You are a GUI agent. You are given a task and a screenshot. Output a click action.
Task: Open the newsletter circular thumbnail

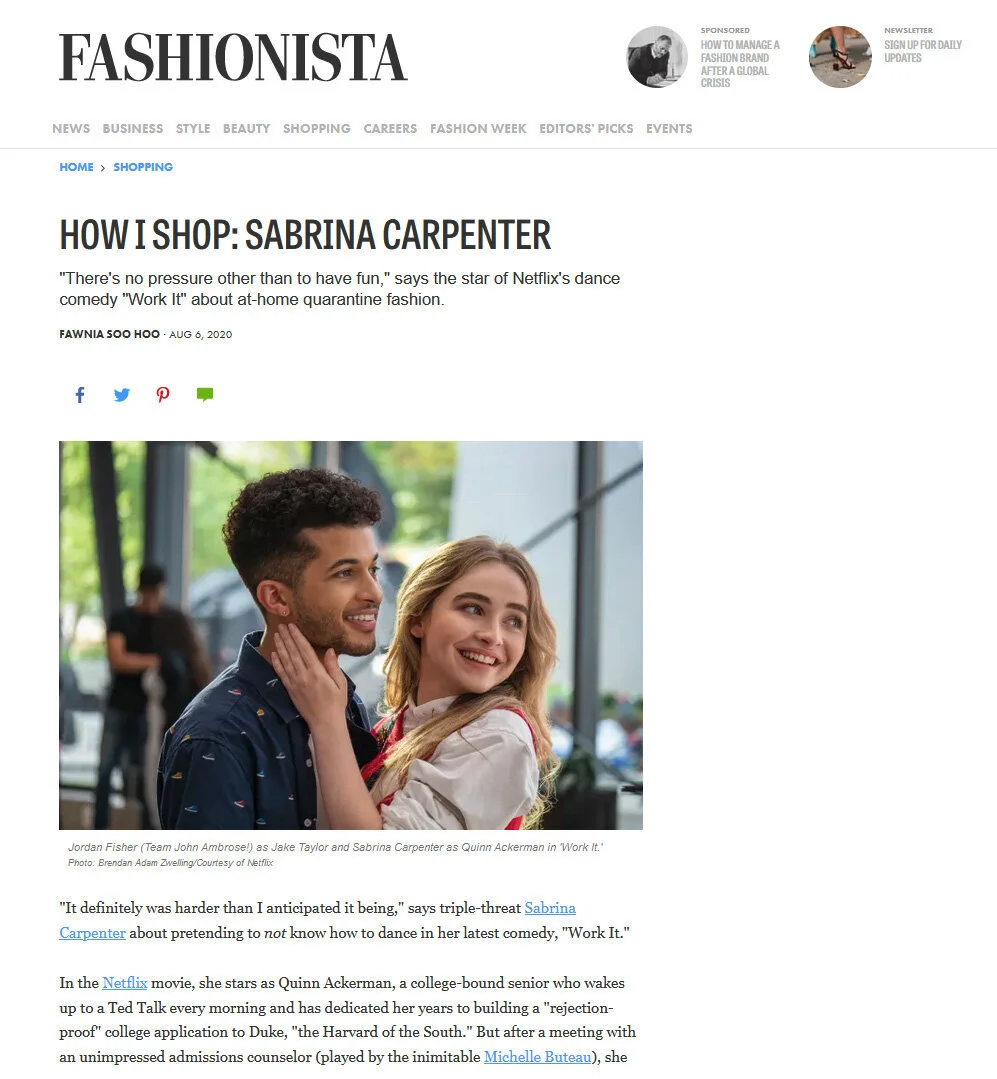click(840, 56)
